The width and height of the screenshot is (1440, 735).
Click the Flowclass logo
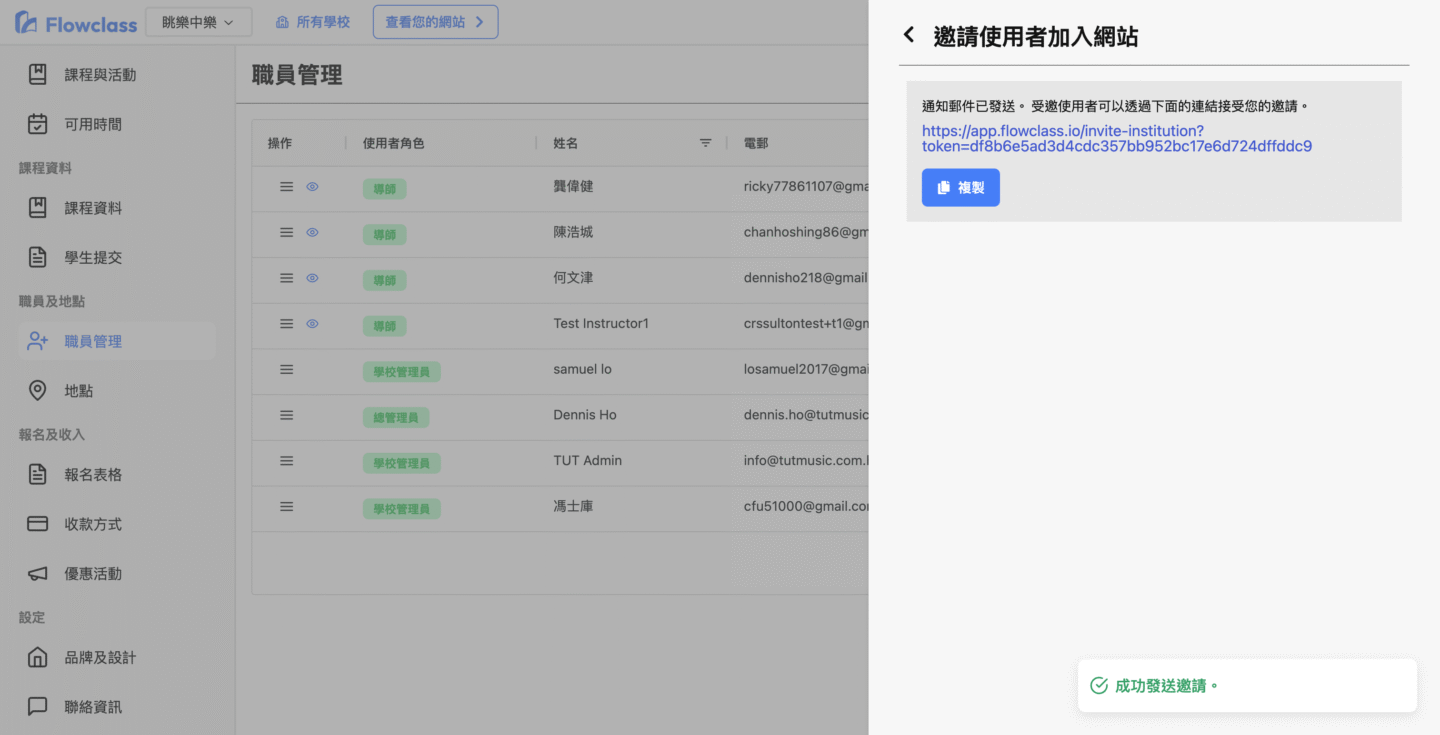[76, 22]
